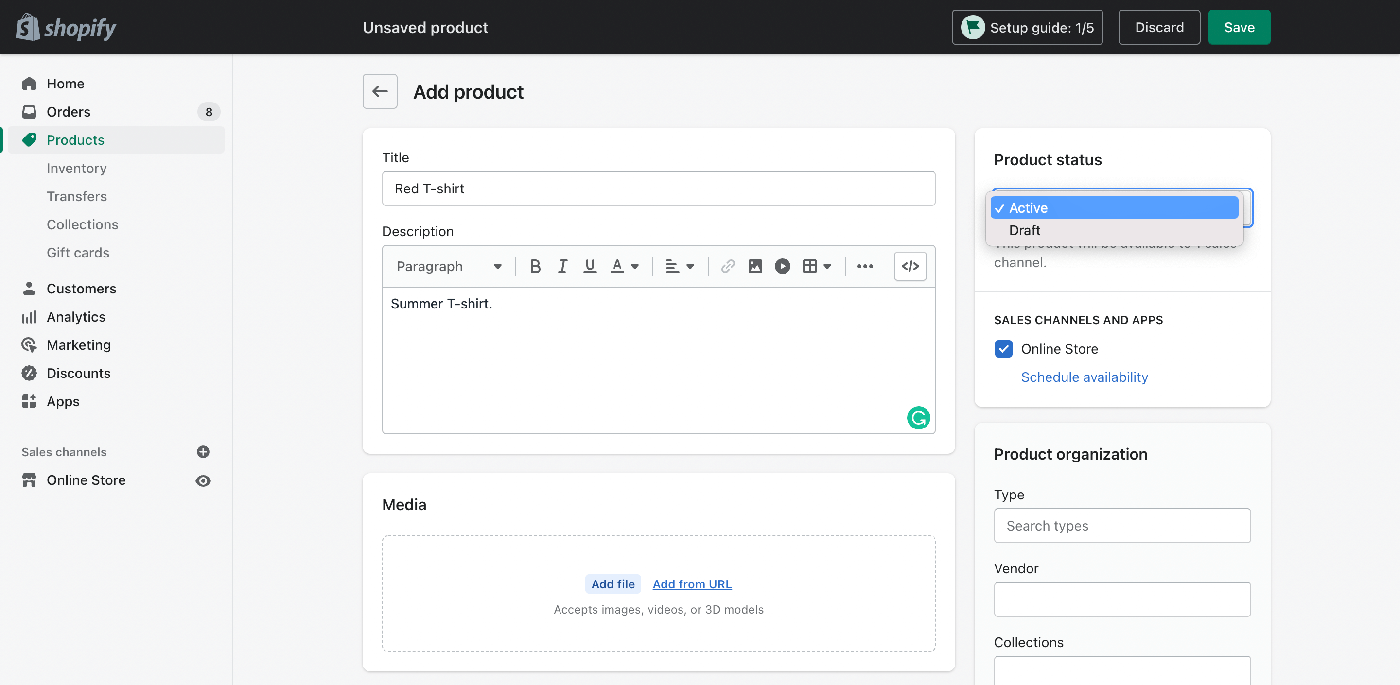Viewport: 1400px width, 685px height.
Task: Select Active in product status list
Action: [x=1115, y=208]
